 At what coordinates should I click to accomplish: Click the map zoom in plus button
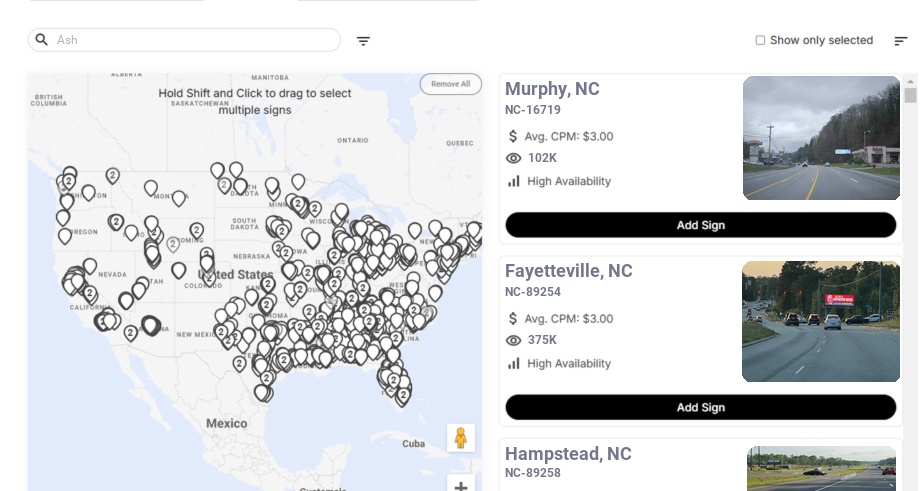[x=461, y=485]
